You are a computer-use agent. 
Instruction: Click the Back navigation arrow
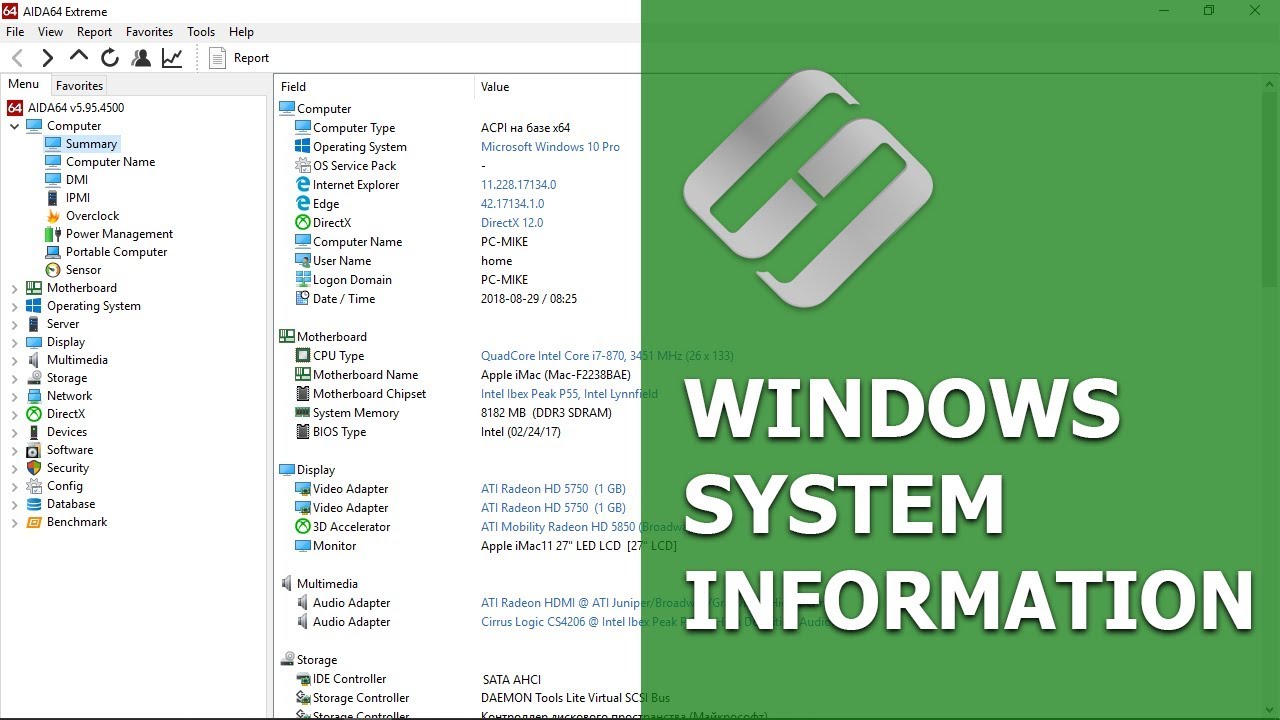click(17, 58)
